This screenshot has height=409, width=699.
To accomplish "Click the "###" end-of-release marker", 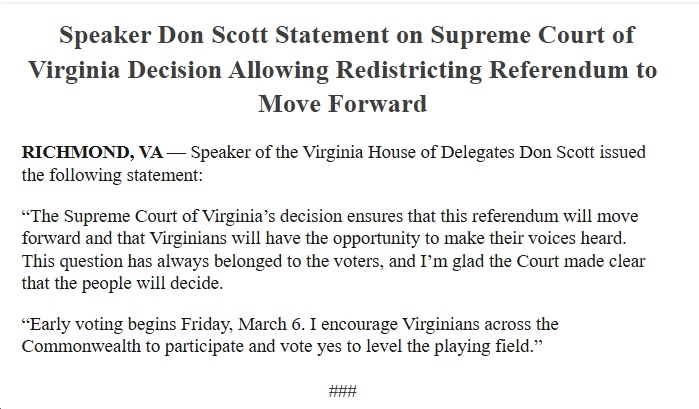I will tap(343, 390).
